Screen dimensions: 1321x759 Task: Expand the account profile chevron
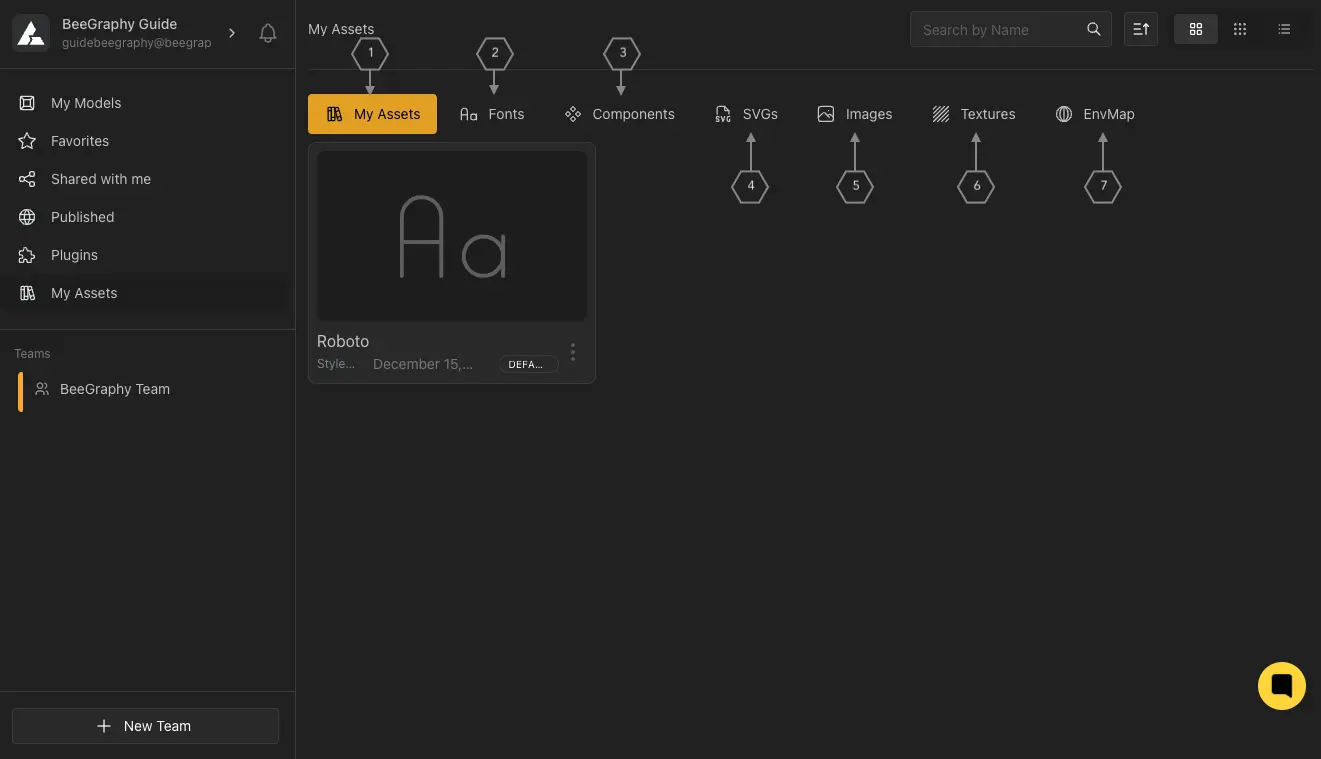point(232,33)
